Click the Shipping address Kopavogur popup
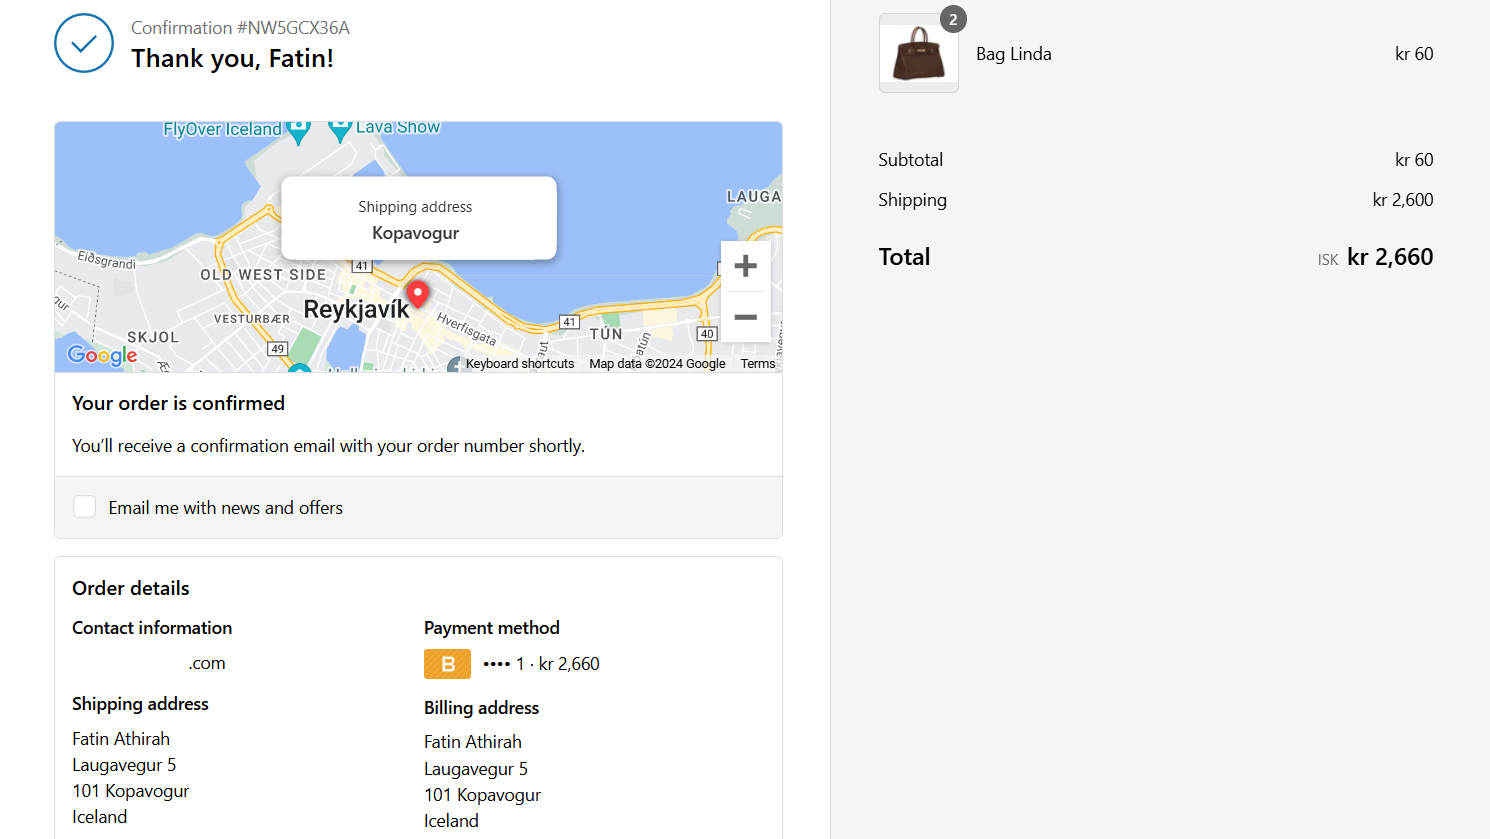The width and height of the screenshot is (1490, 839). [418, 219]
